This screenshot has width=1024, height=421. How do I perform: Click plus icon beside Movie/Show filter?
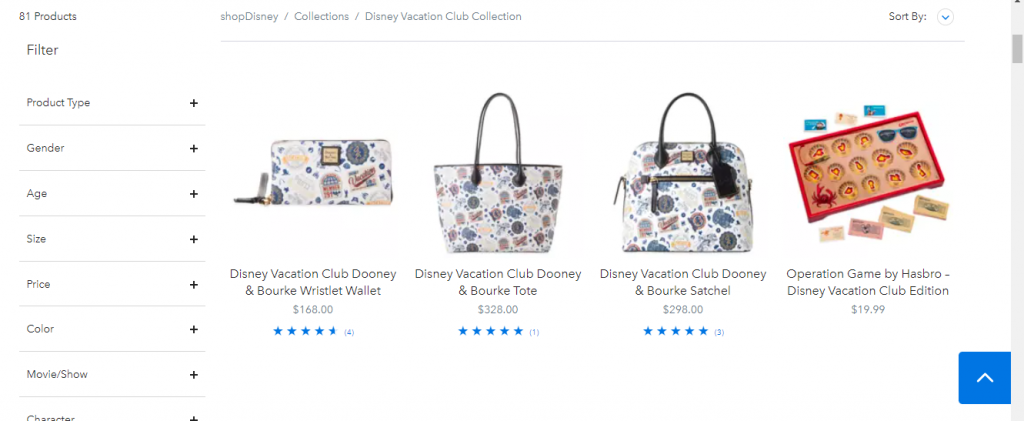pyautogui.click(x=193, y=375)
